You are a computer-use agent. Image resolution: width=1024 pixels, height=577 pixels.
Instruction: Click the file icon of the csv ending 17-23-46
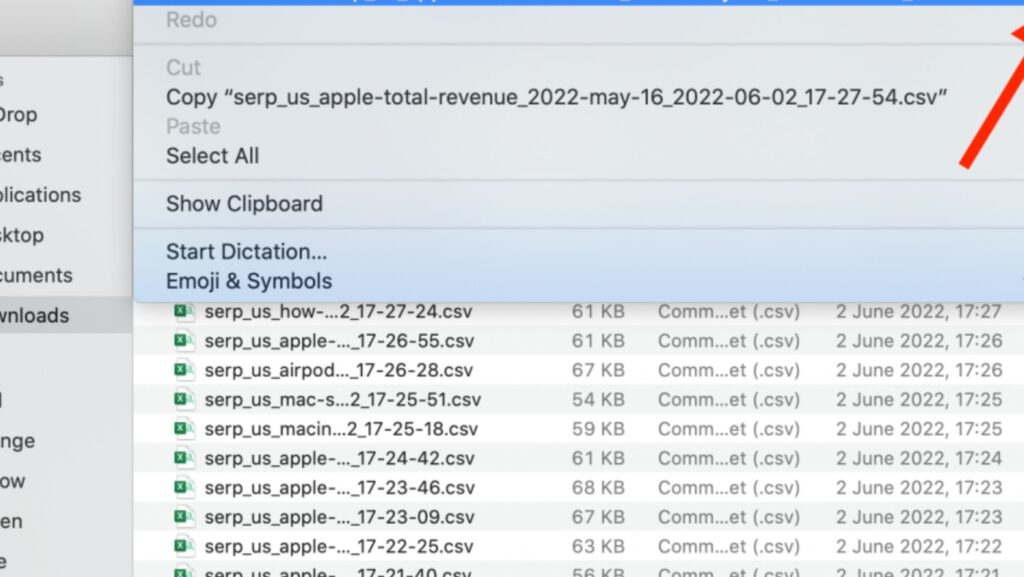pyautogui.click(x=183, y=488)
